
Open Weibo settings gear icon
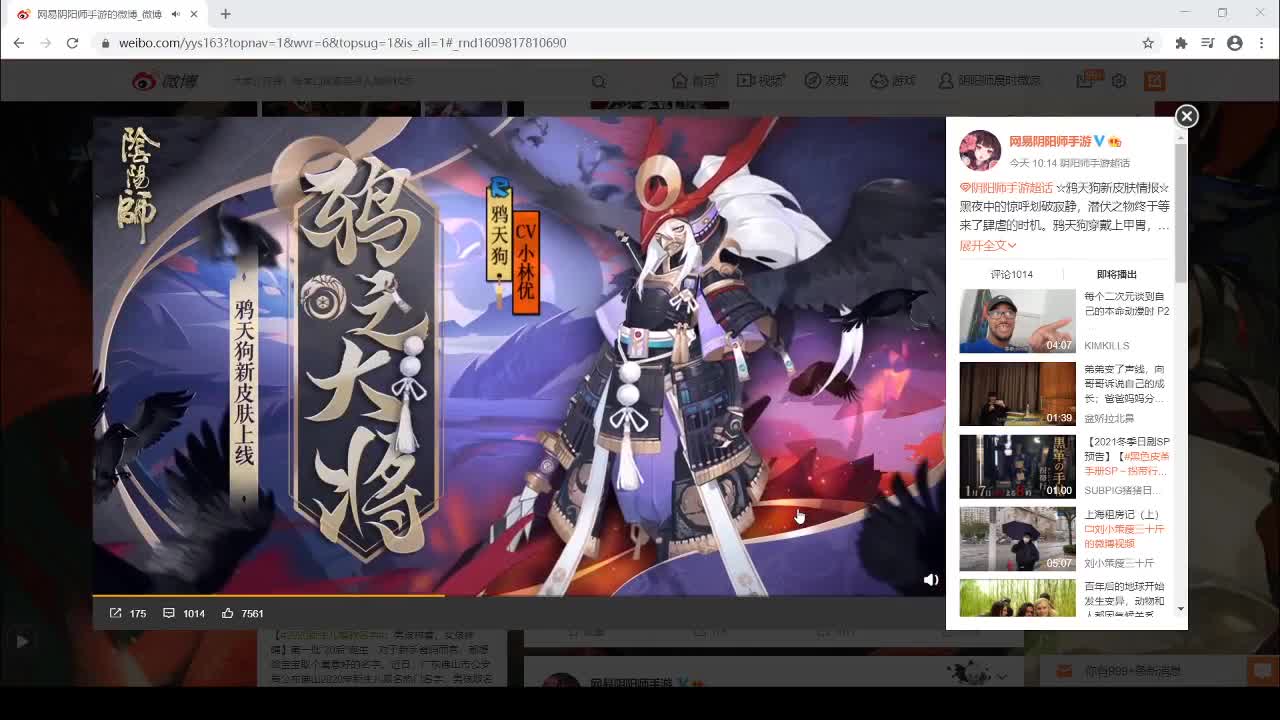pyautogui.click(x=1119, y=81)
